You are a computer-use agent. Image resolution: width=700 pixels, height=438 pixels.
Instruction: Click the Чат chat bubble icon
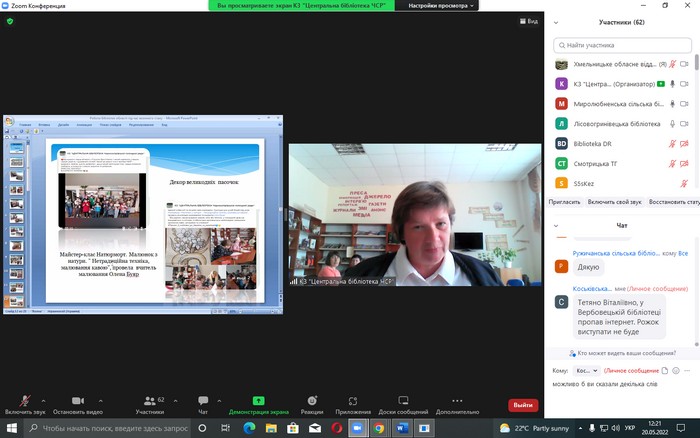[203, 399]
